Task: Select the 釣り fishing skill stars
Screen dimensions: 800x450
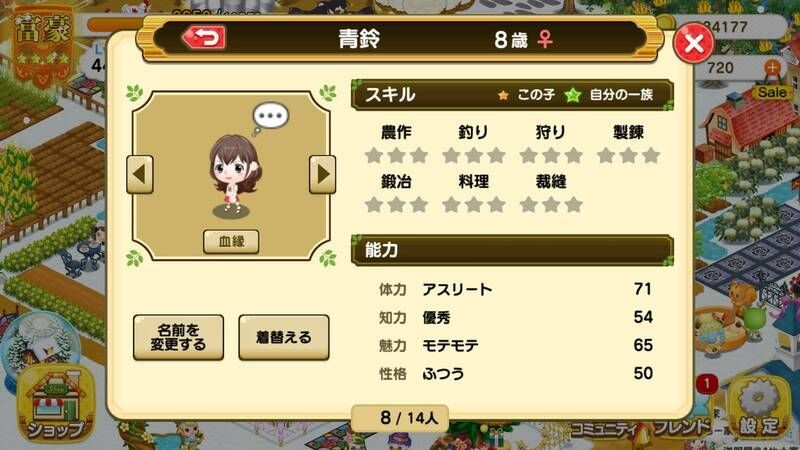Action: point(473,156)
